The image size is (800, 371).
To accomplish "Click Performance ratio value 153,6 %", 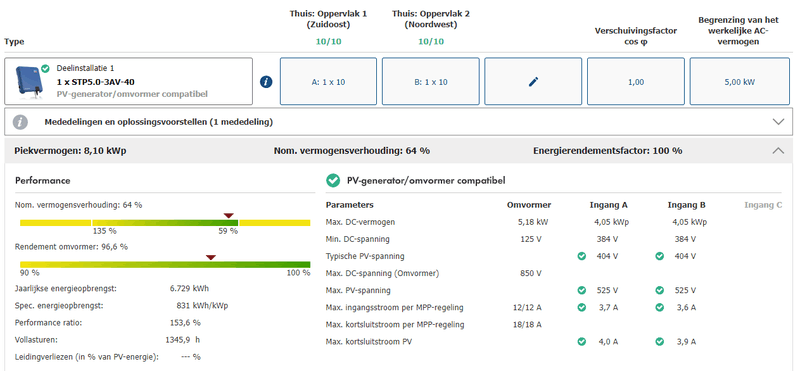I will click(x=185, y=323).
